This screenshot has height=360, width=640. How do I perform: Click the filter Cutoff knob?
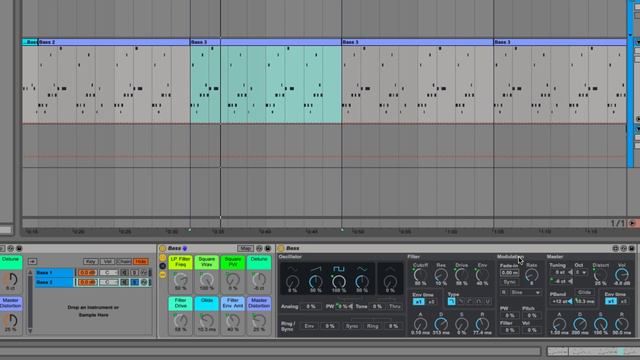[420, 275]
